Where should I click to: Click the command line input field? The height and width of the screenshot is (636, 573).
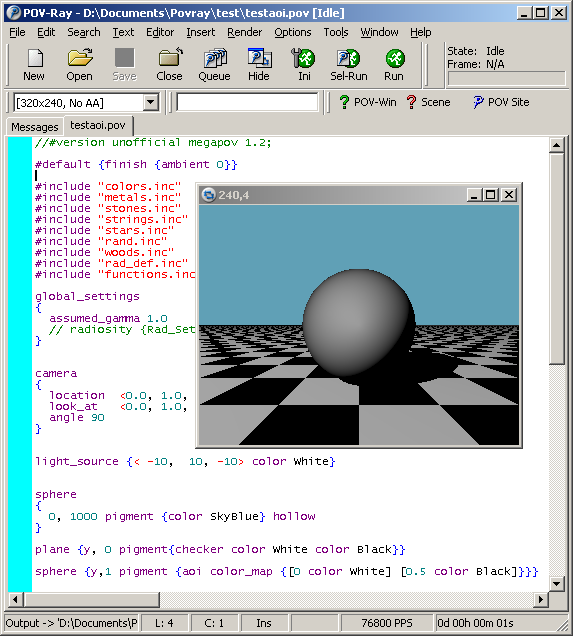pos(247,102)
